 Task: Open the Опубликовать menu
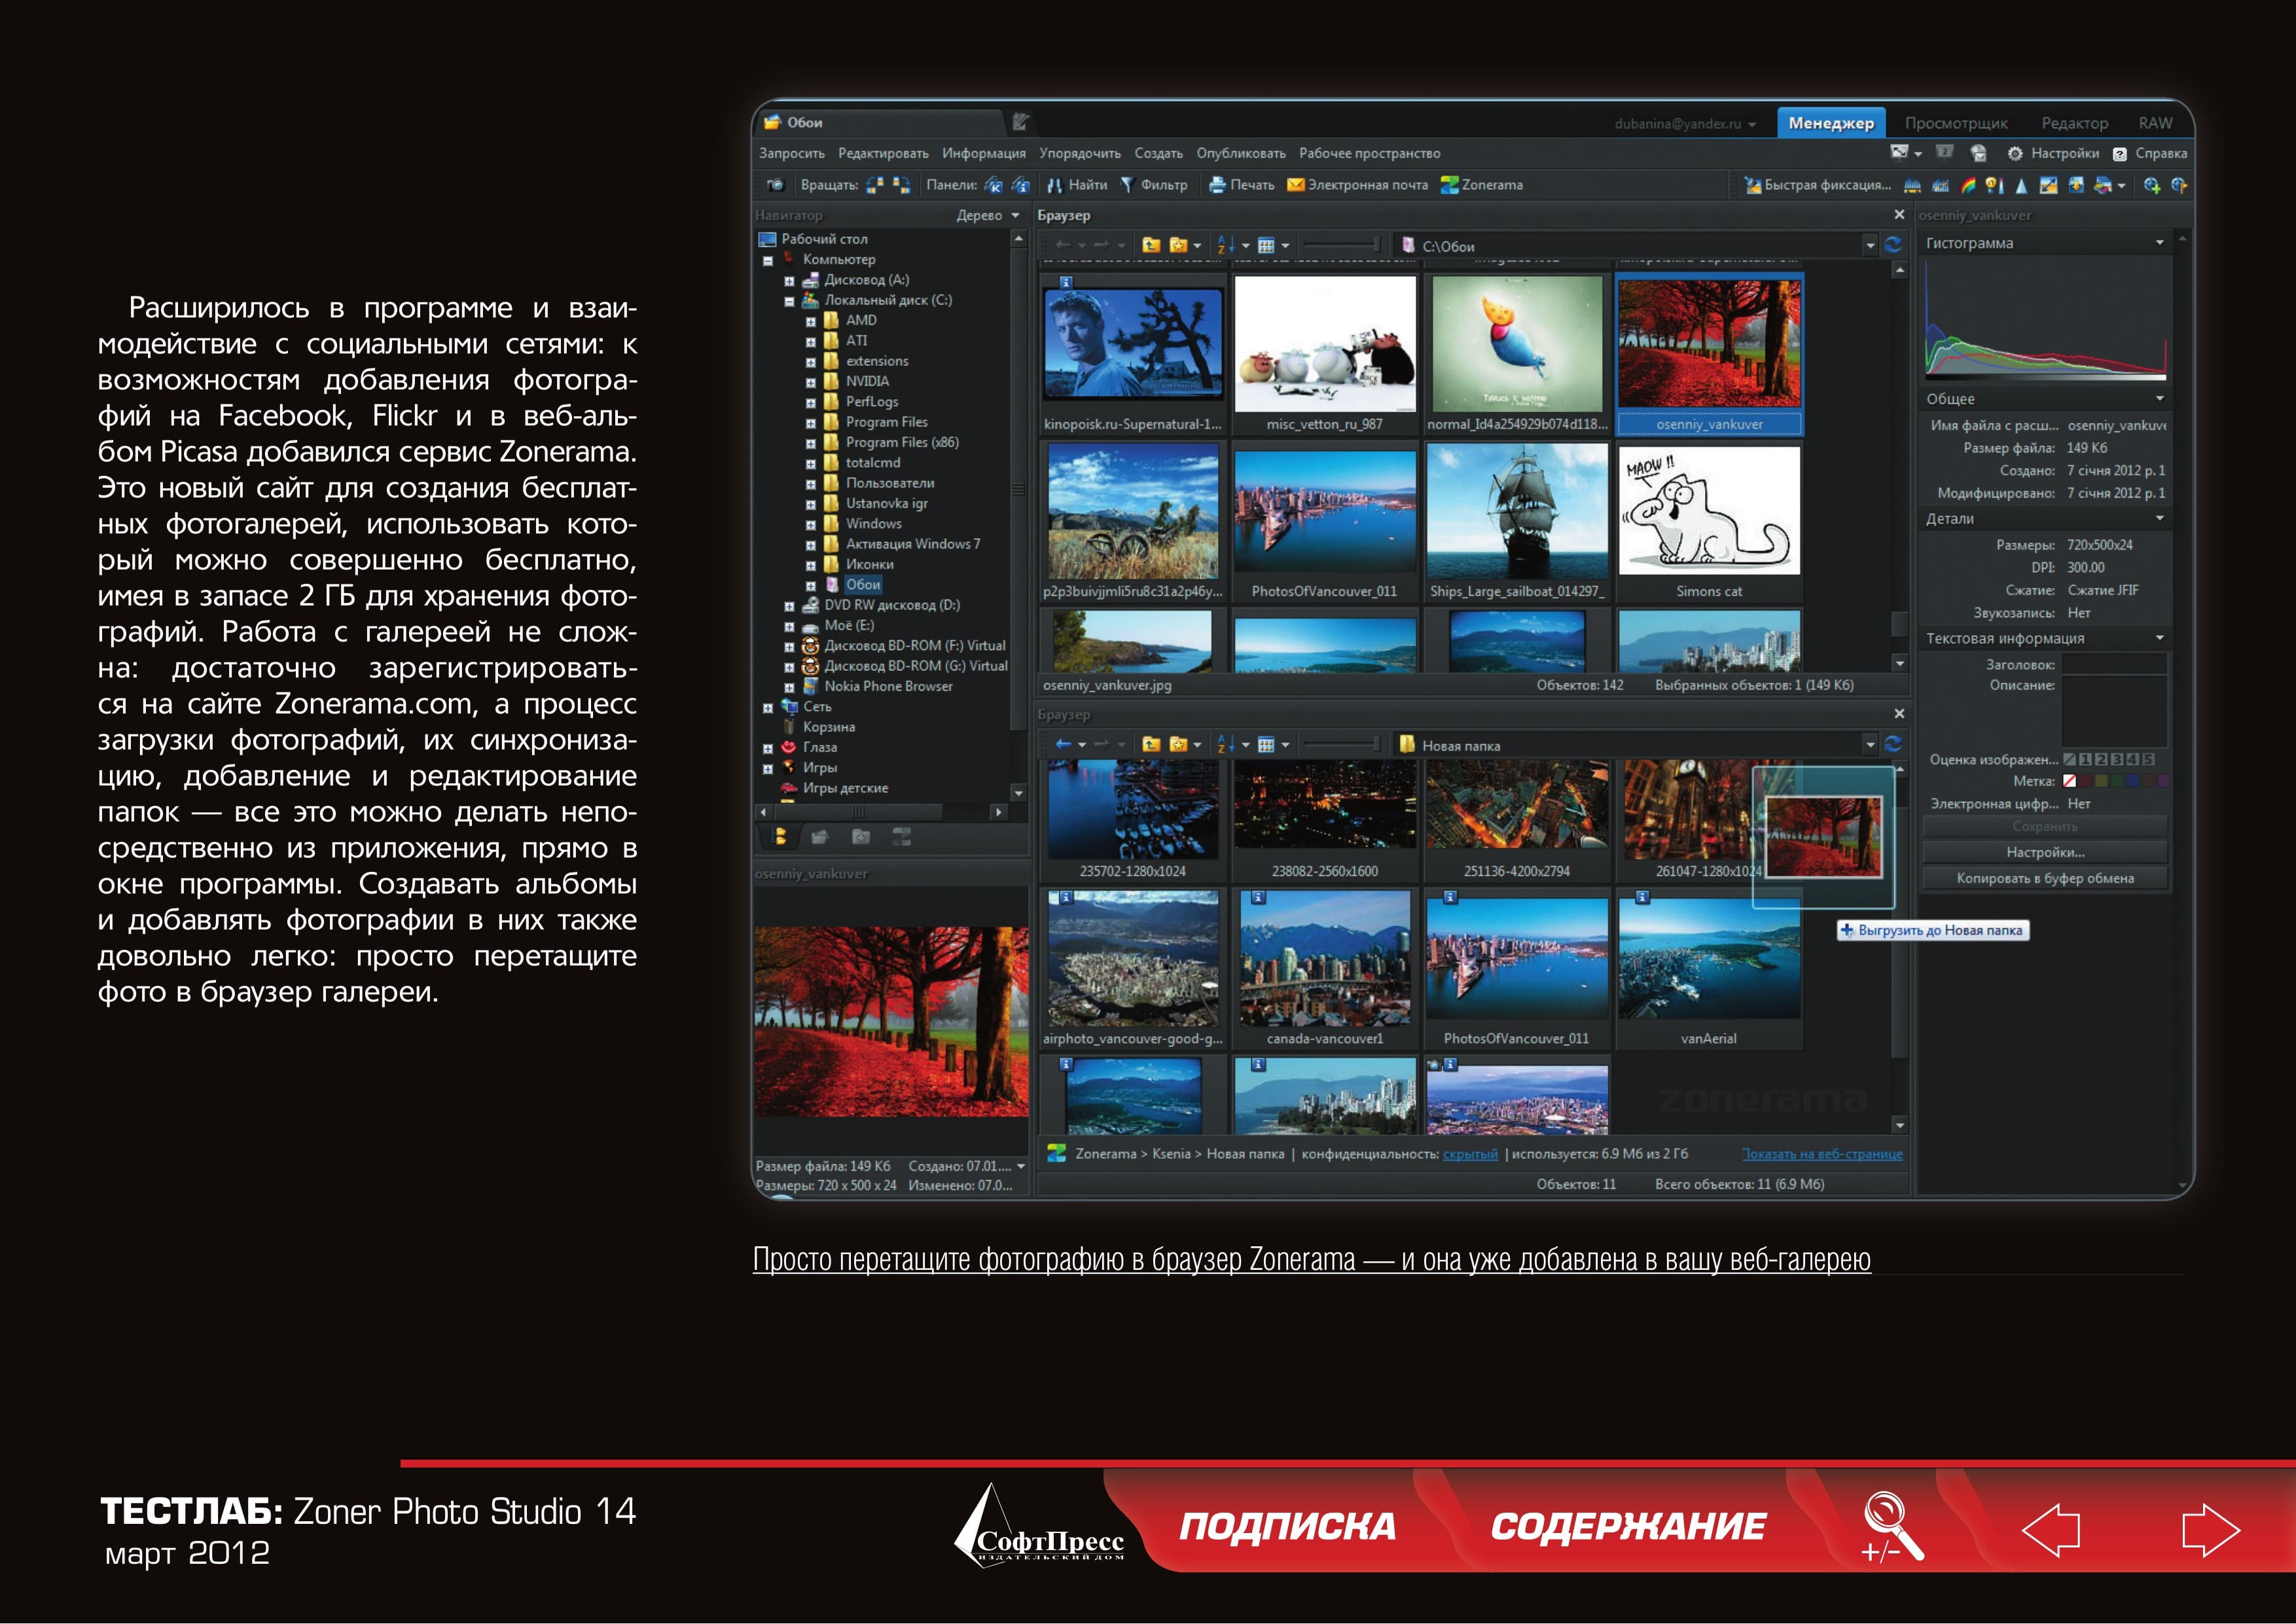1241,153
